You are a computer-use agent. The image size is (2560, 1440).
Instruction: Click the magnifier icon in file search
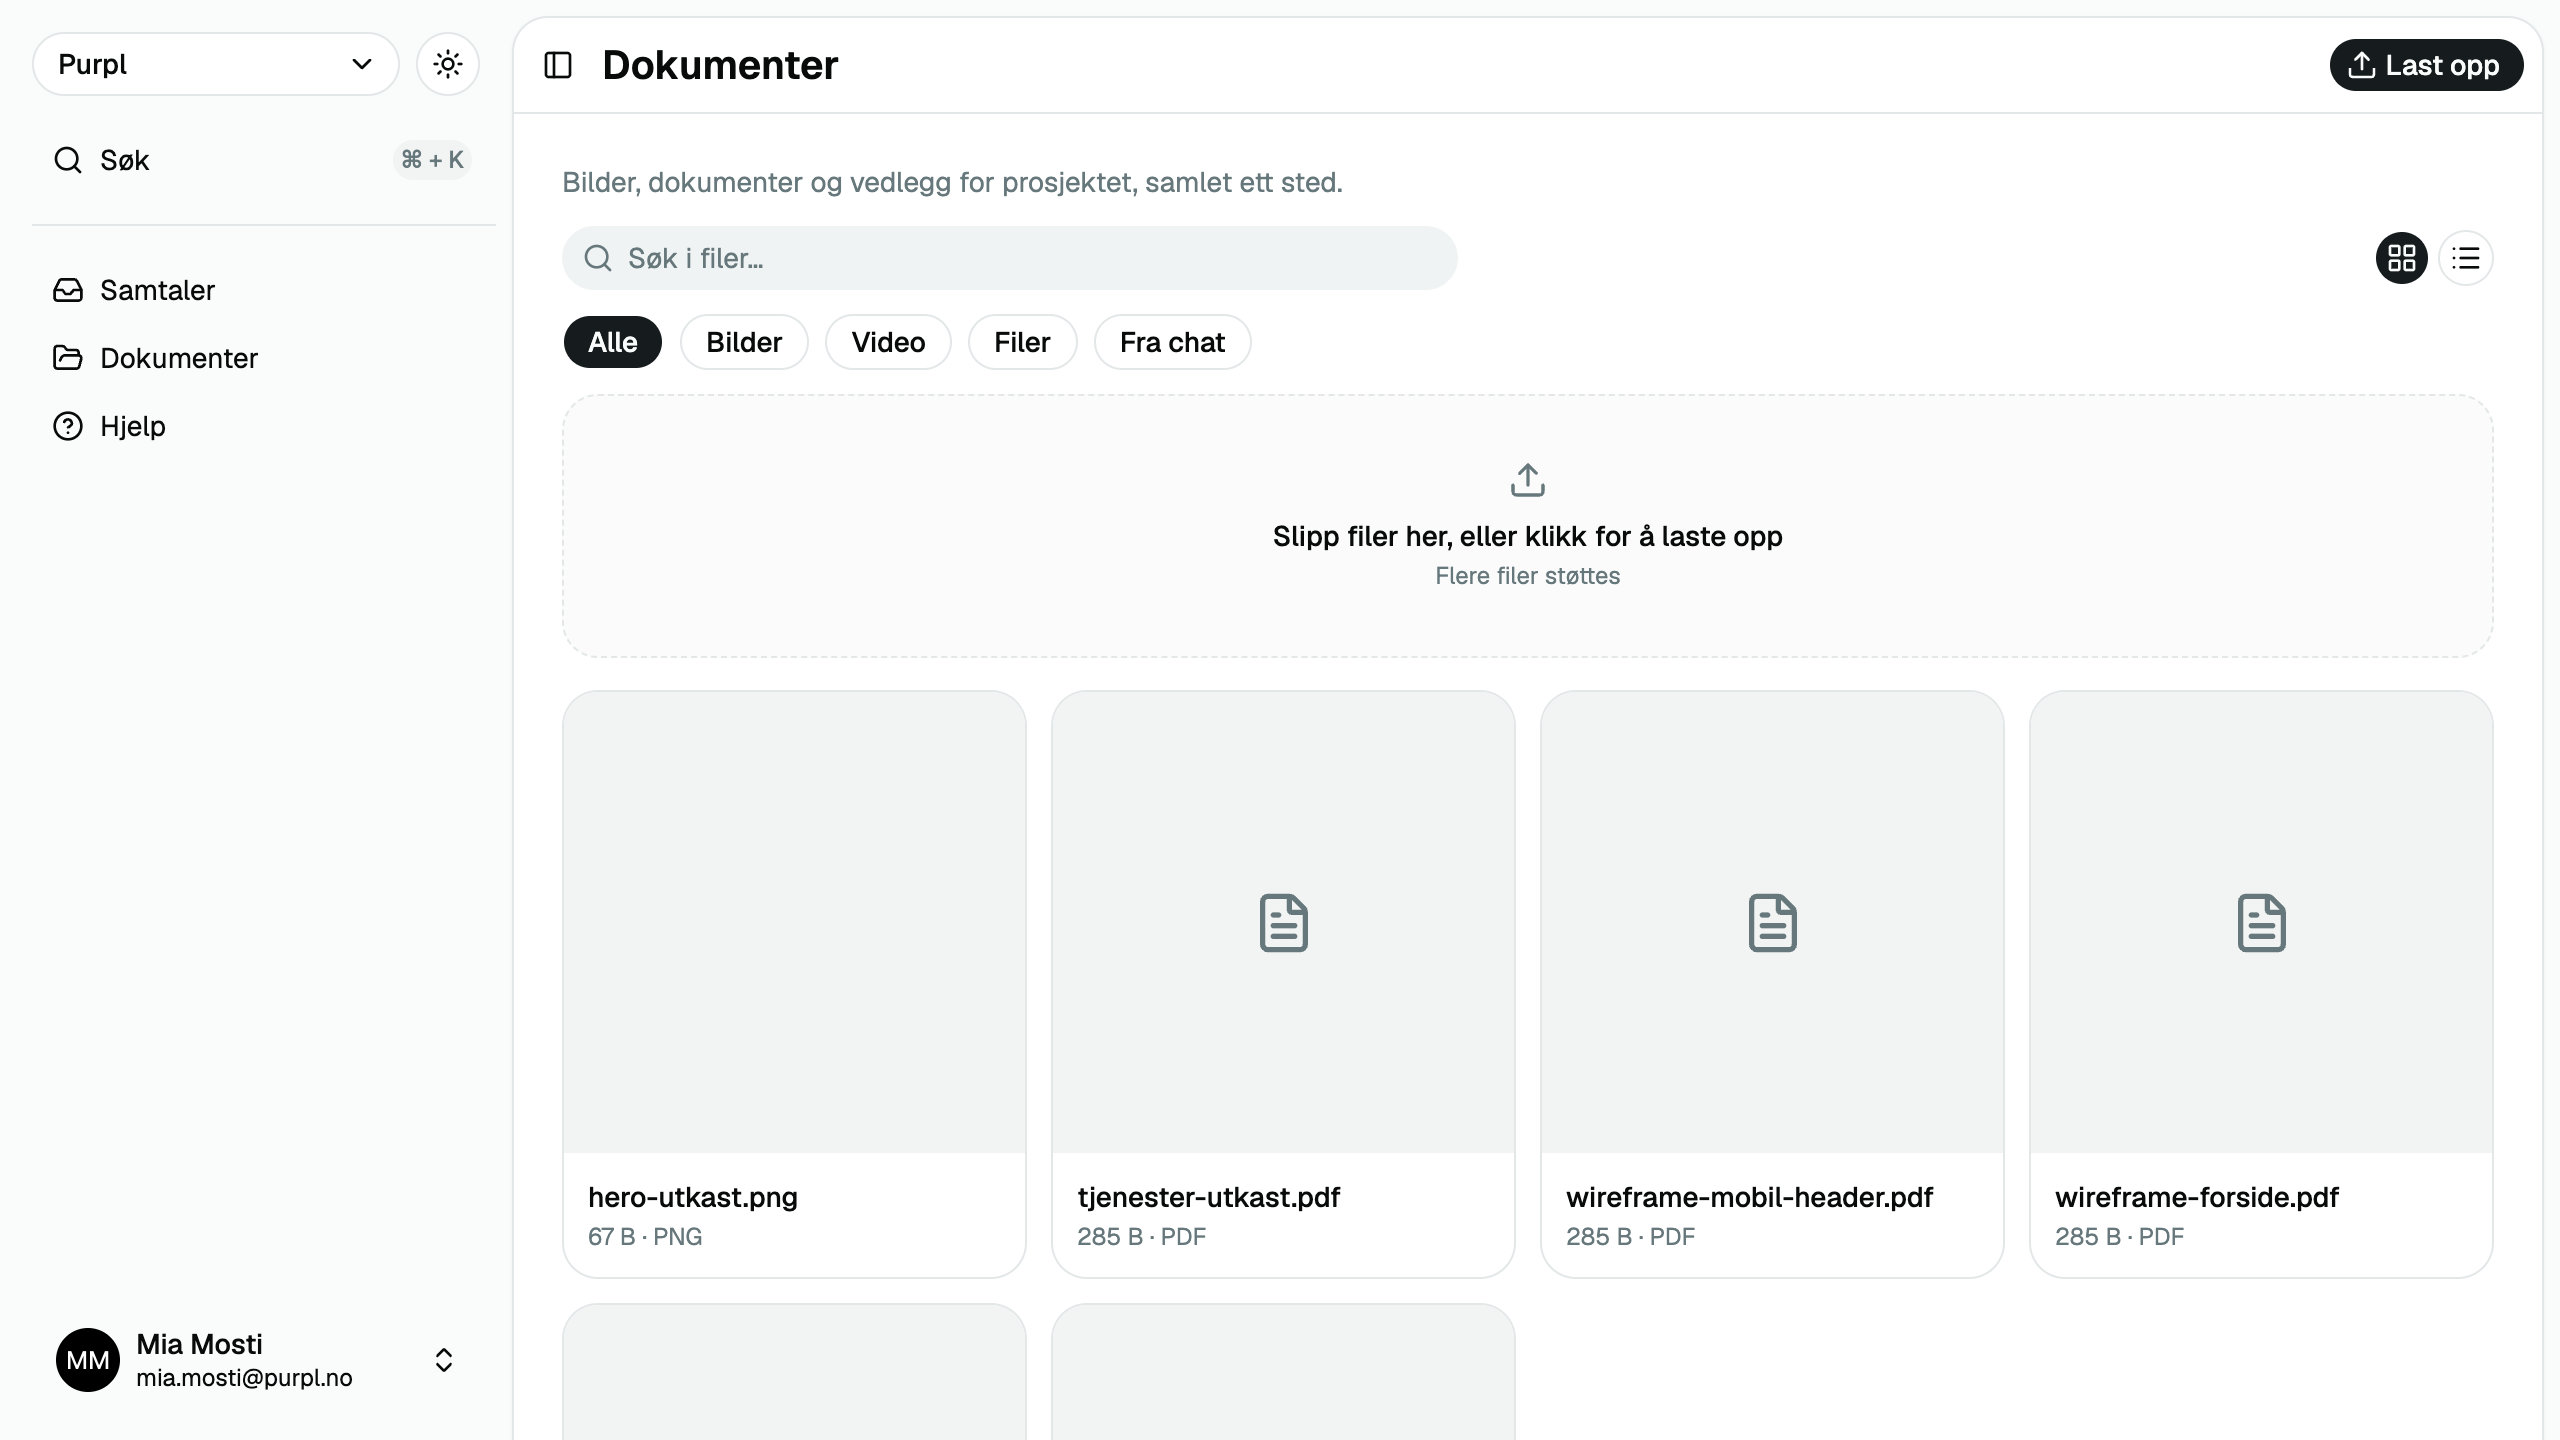(598, 258)
